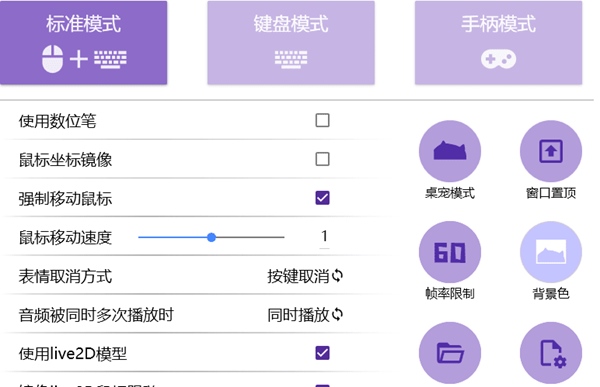Enable the 使用数位笔 checkbox
Screen dimensions: 600x387
322,120
